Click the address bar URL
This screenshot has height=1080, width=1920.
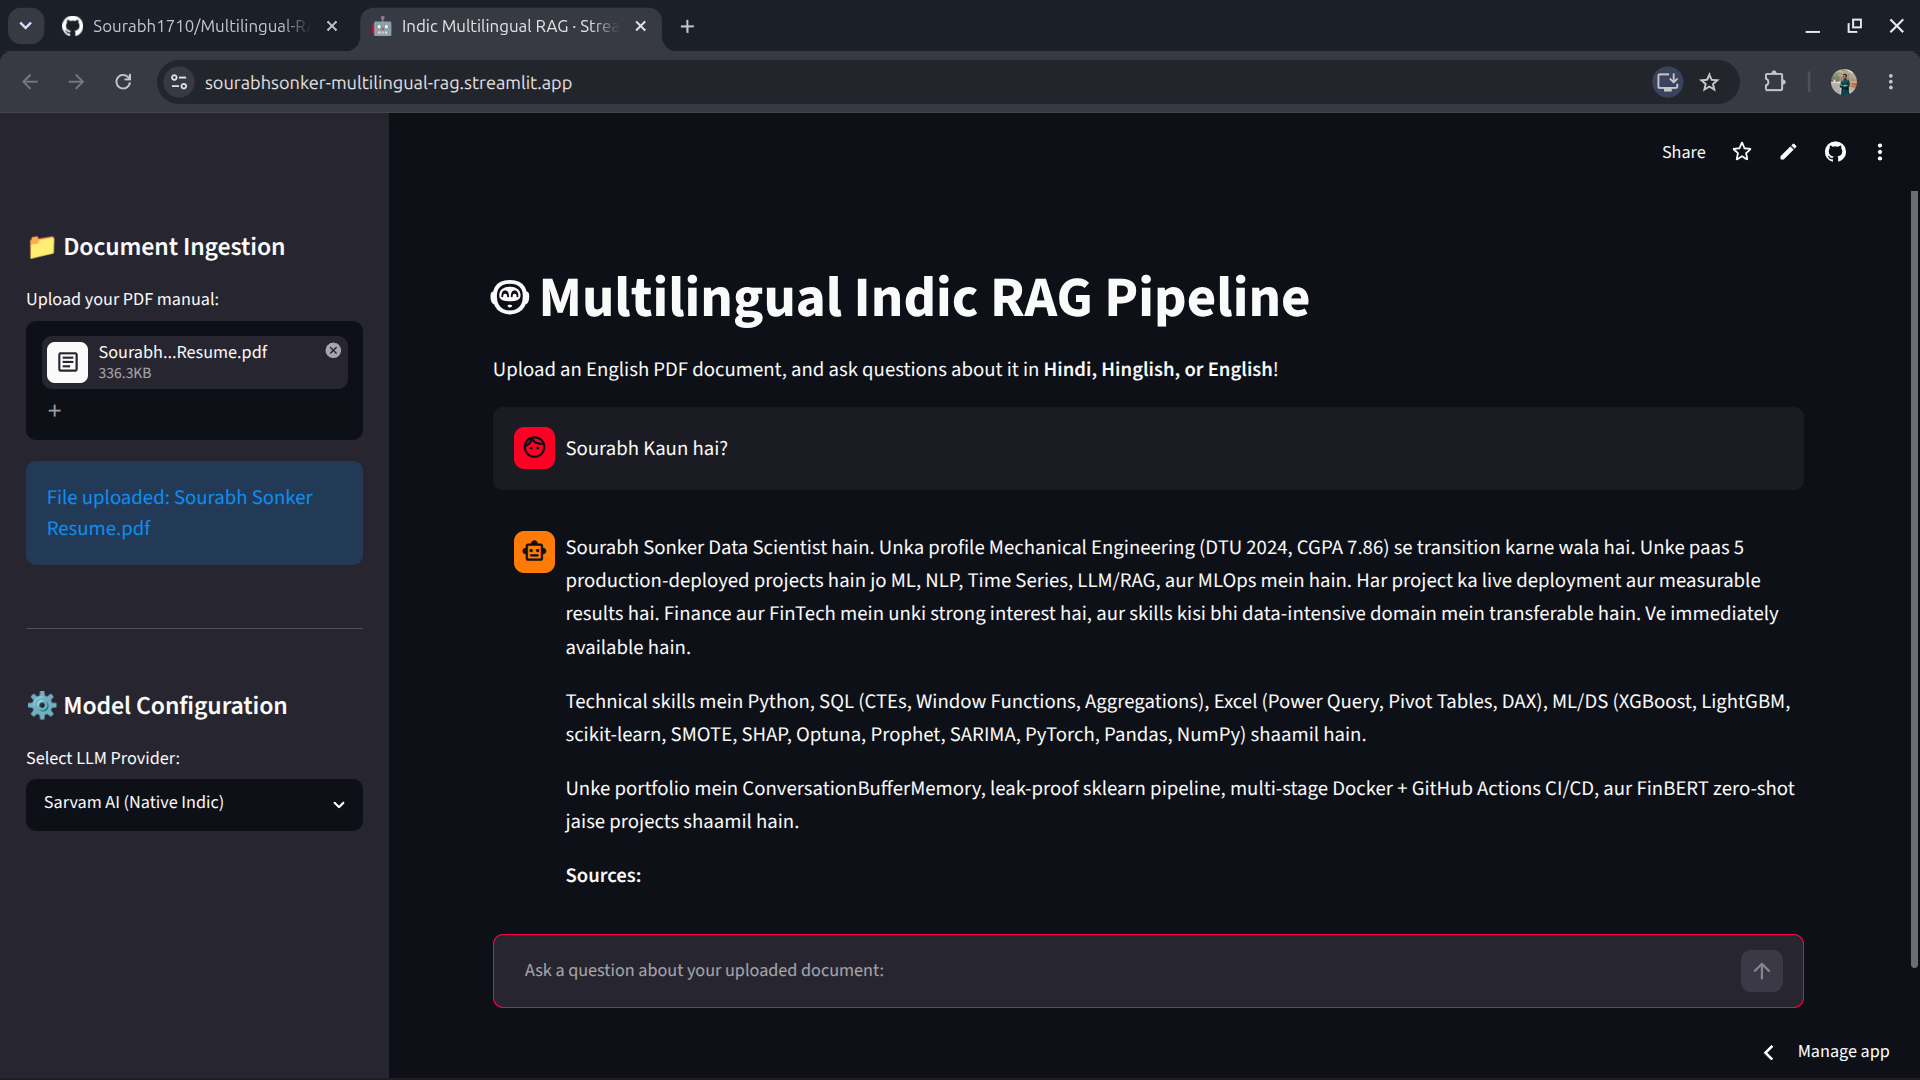coord(388,83)
